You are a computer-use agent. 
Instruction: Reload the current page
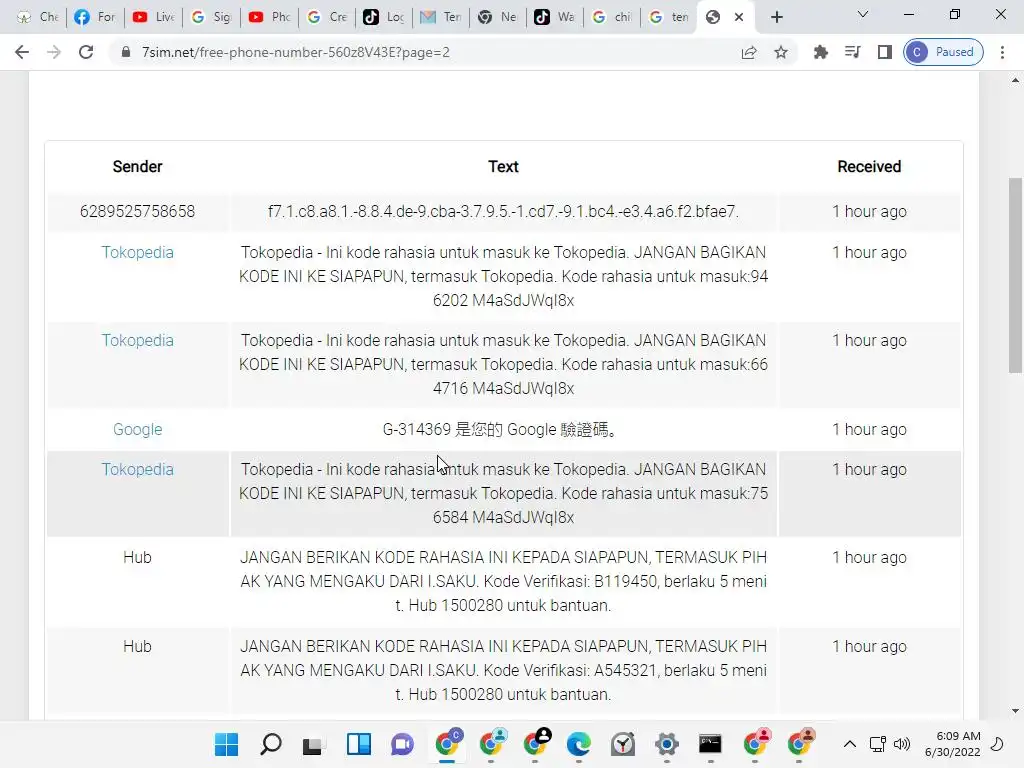[86, 52]
